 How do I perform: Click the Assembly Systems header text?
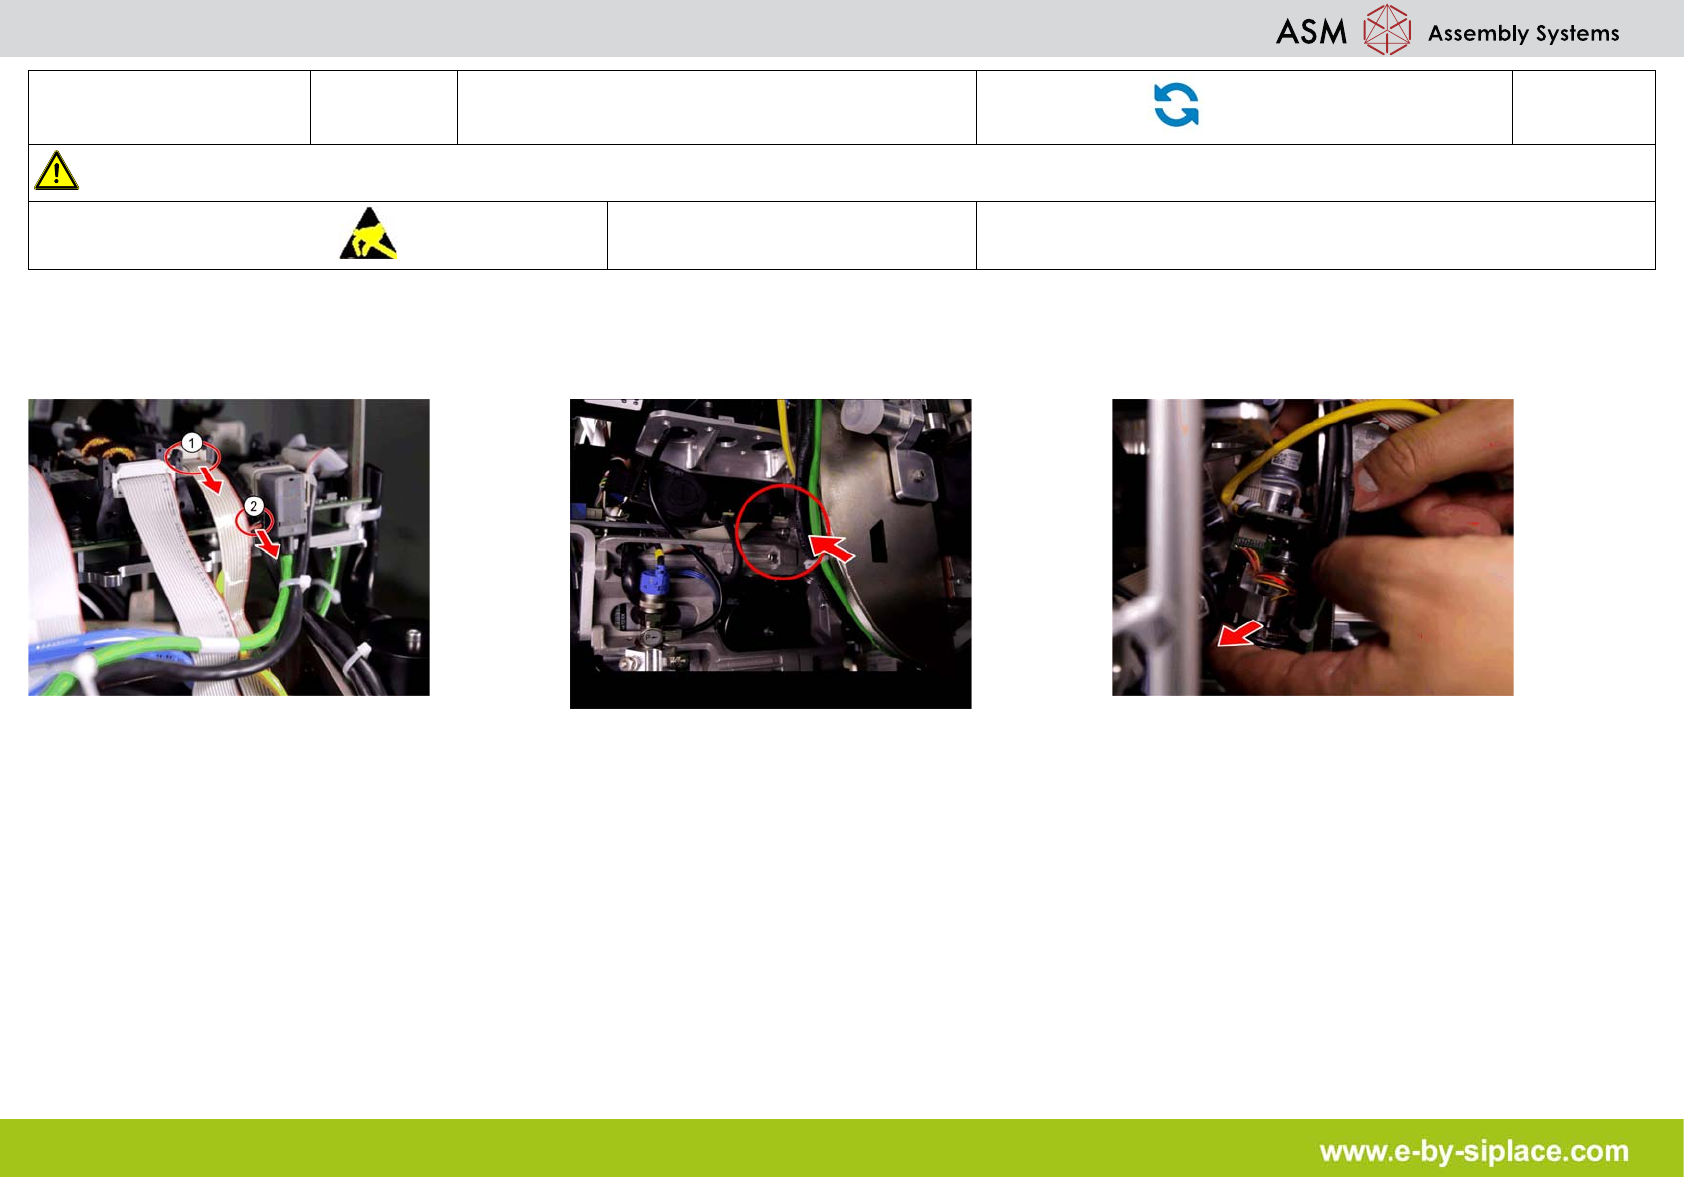pyautogui.click(x=1523, y=33)
